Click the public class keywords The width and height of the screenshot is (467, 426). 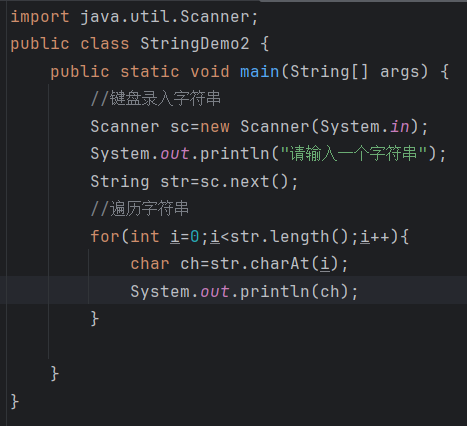(70, 44)
